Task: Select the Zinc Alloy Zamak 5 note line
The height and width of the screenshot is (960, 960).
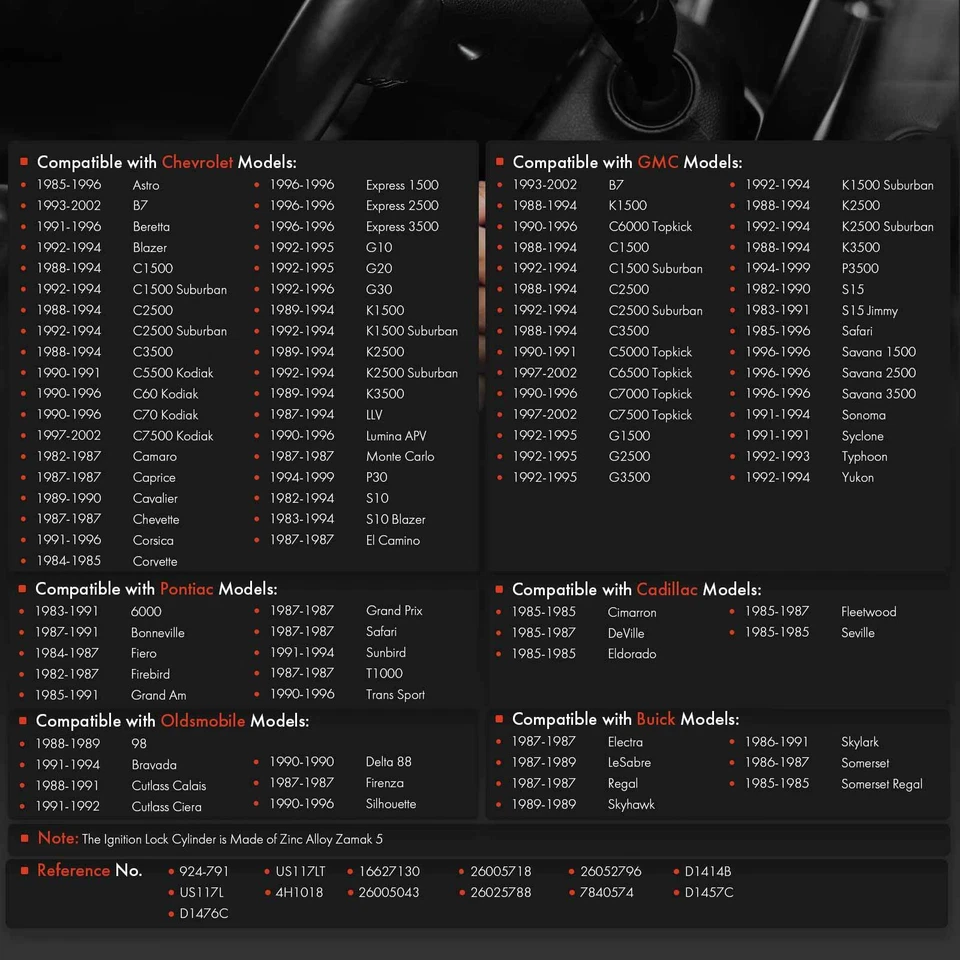Action: coord(210,839)
